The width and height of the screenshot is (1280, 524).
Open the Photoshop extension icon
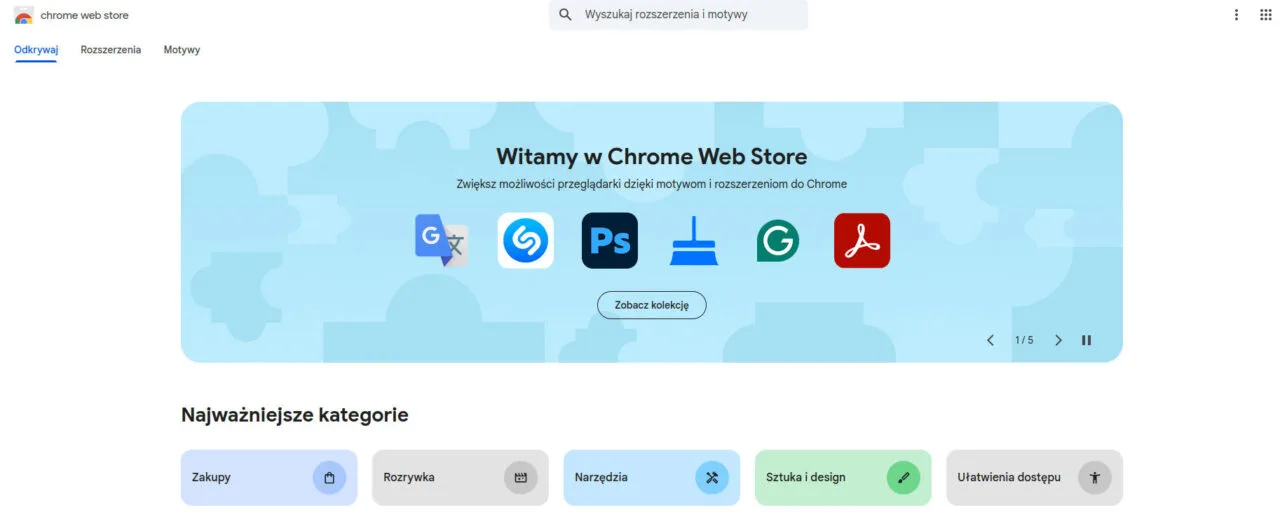610,241
